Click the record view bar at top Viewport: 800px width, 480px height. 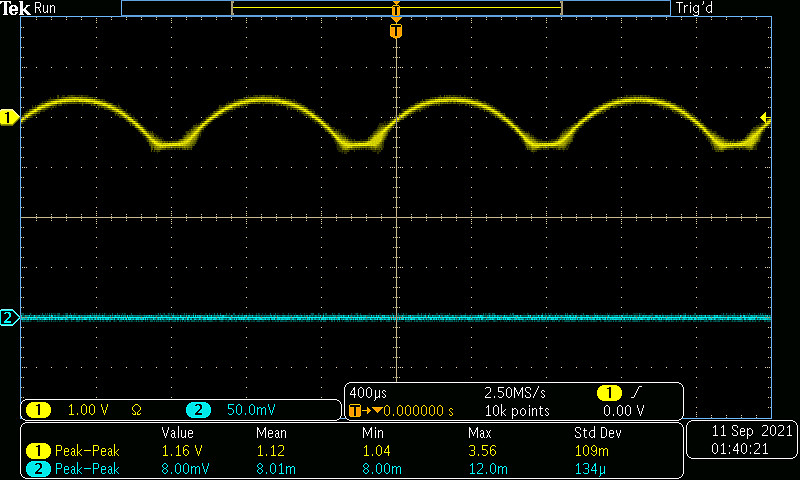[x=396, y=8]
